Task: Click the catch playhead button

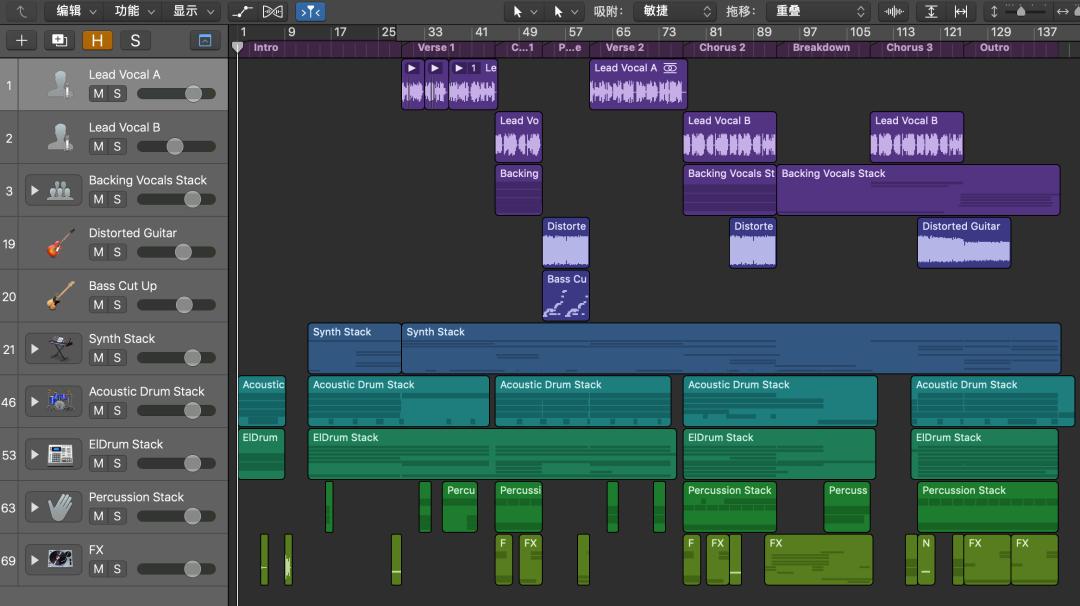Action: pos(311,12)
